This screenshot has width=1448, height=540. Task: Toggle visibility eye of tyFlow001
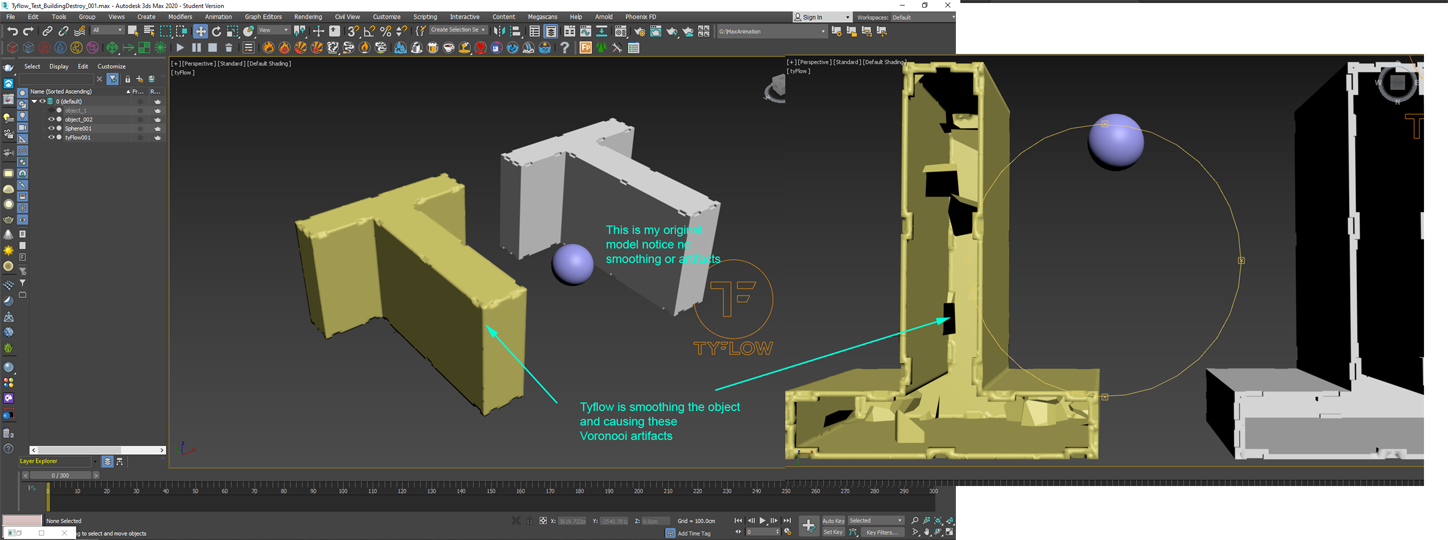(51, 137)
